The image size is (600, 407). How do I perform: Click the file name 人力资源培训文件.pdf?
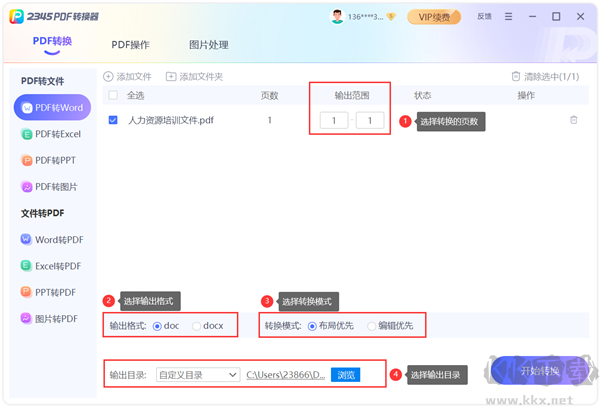(x=171, y=120)
